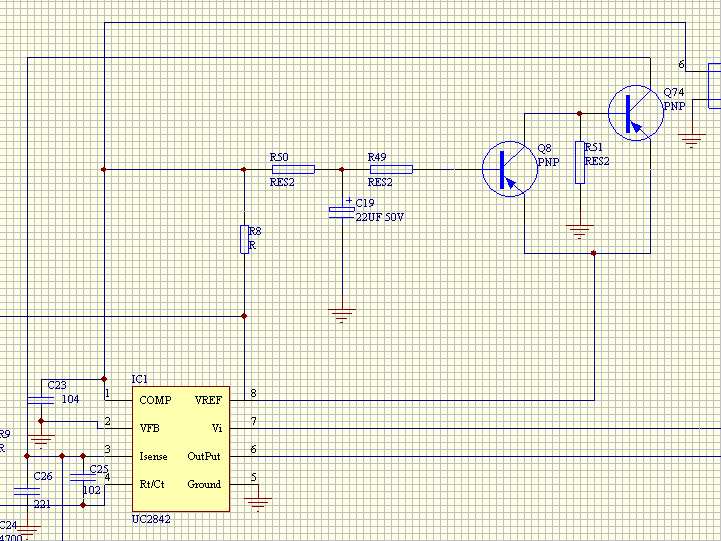Select the Q74 PNP transistor symbol

pos(636,113)
